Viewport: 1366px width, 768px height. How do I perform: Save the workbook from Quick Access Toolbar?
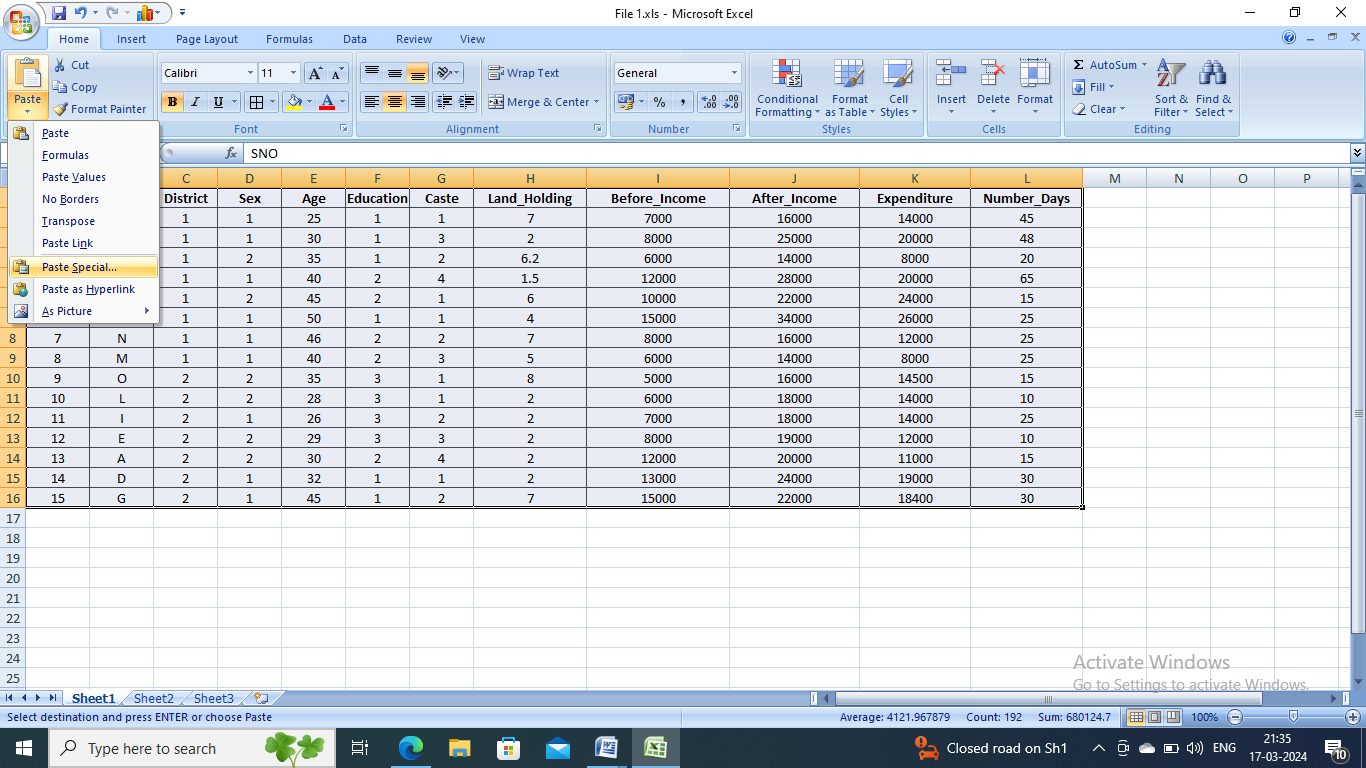[59, 13]
